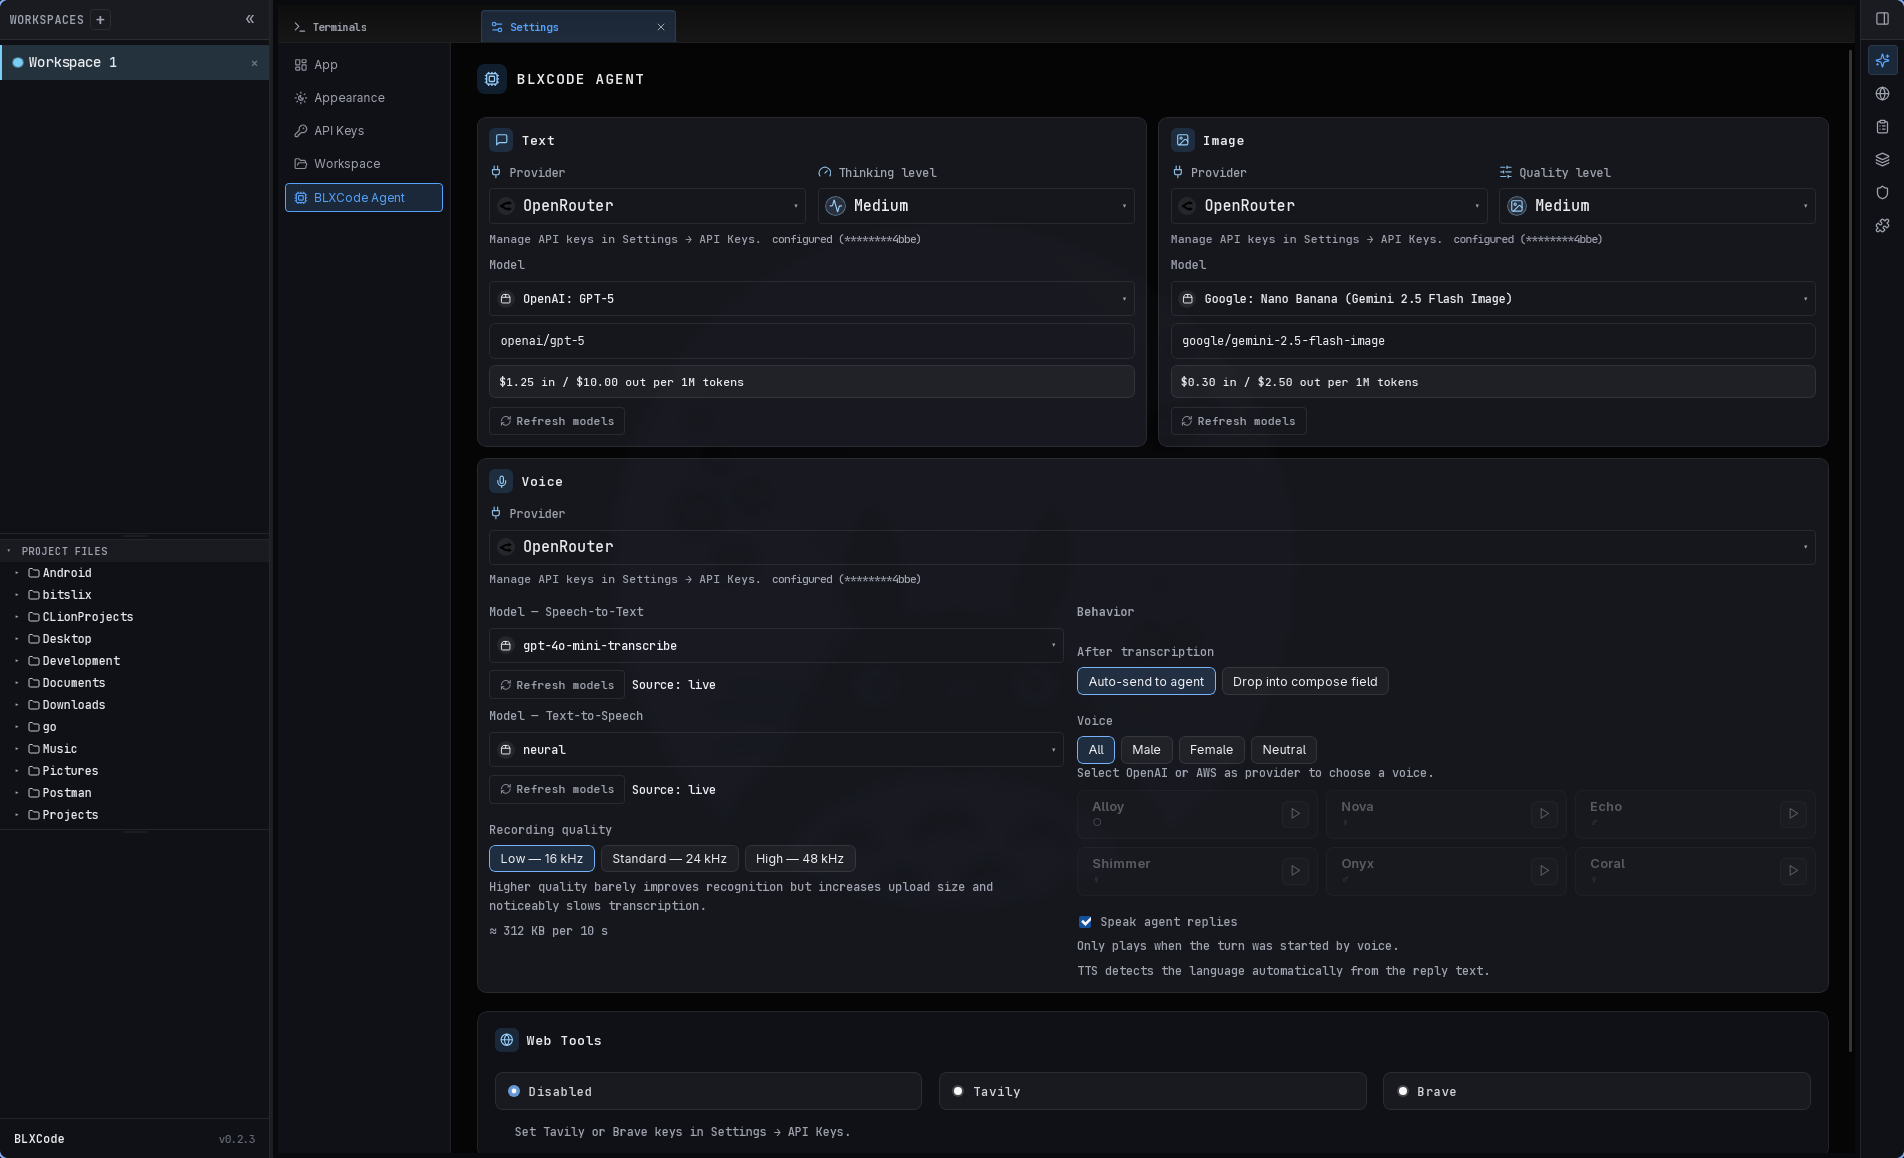Close Workspace 1 with its x icon
This screenshot has height=1158, width=1904.
point(254,63)
